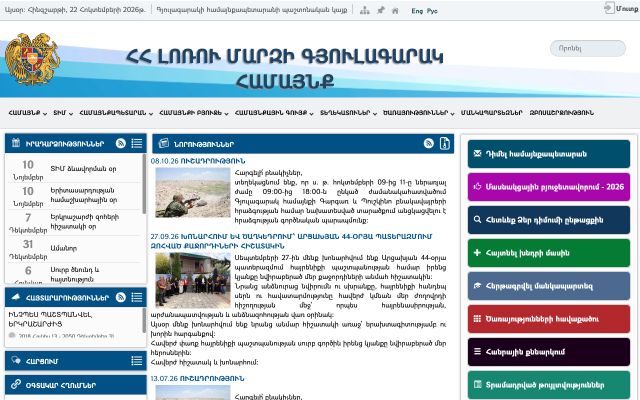Click Մասնակցային բյուջետավորում - 2026 button
The height and width of the screenshot is (400, 640).
[x=549, y=187]
